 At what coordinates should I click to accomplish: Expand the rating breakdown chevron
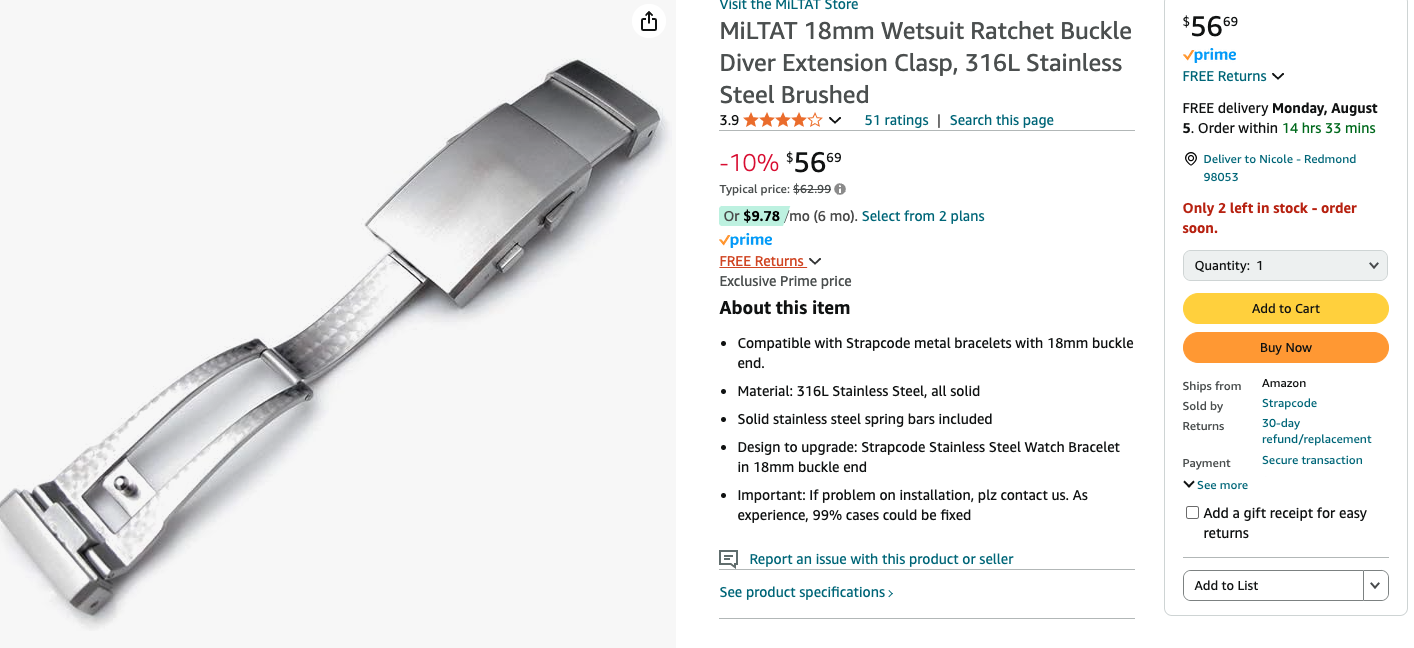click(835, 120)
